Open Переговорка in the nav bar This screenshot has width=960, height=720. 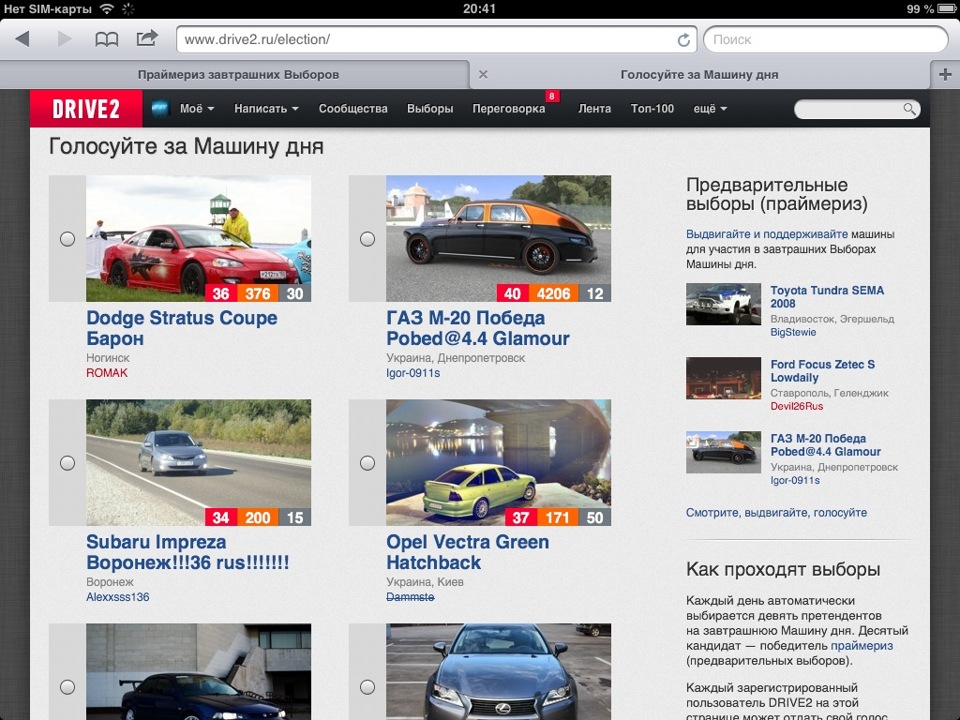click(x=509, y=109)
